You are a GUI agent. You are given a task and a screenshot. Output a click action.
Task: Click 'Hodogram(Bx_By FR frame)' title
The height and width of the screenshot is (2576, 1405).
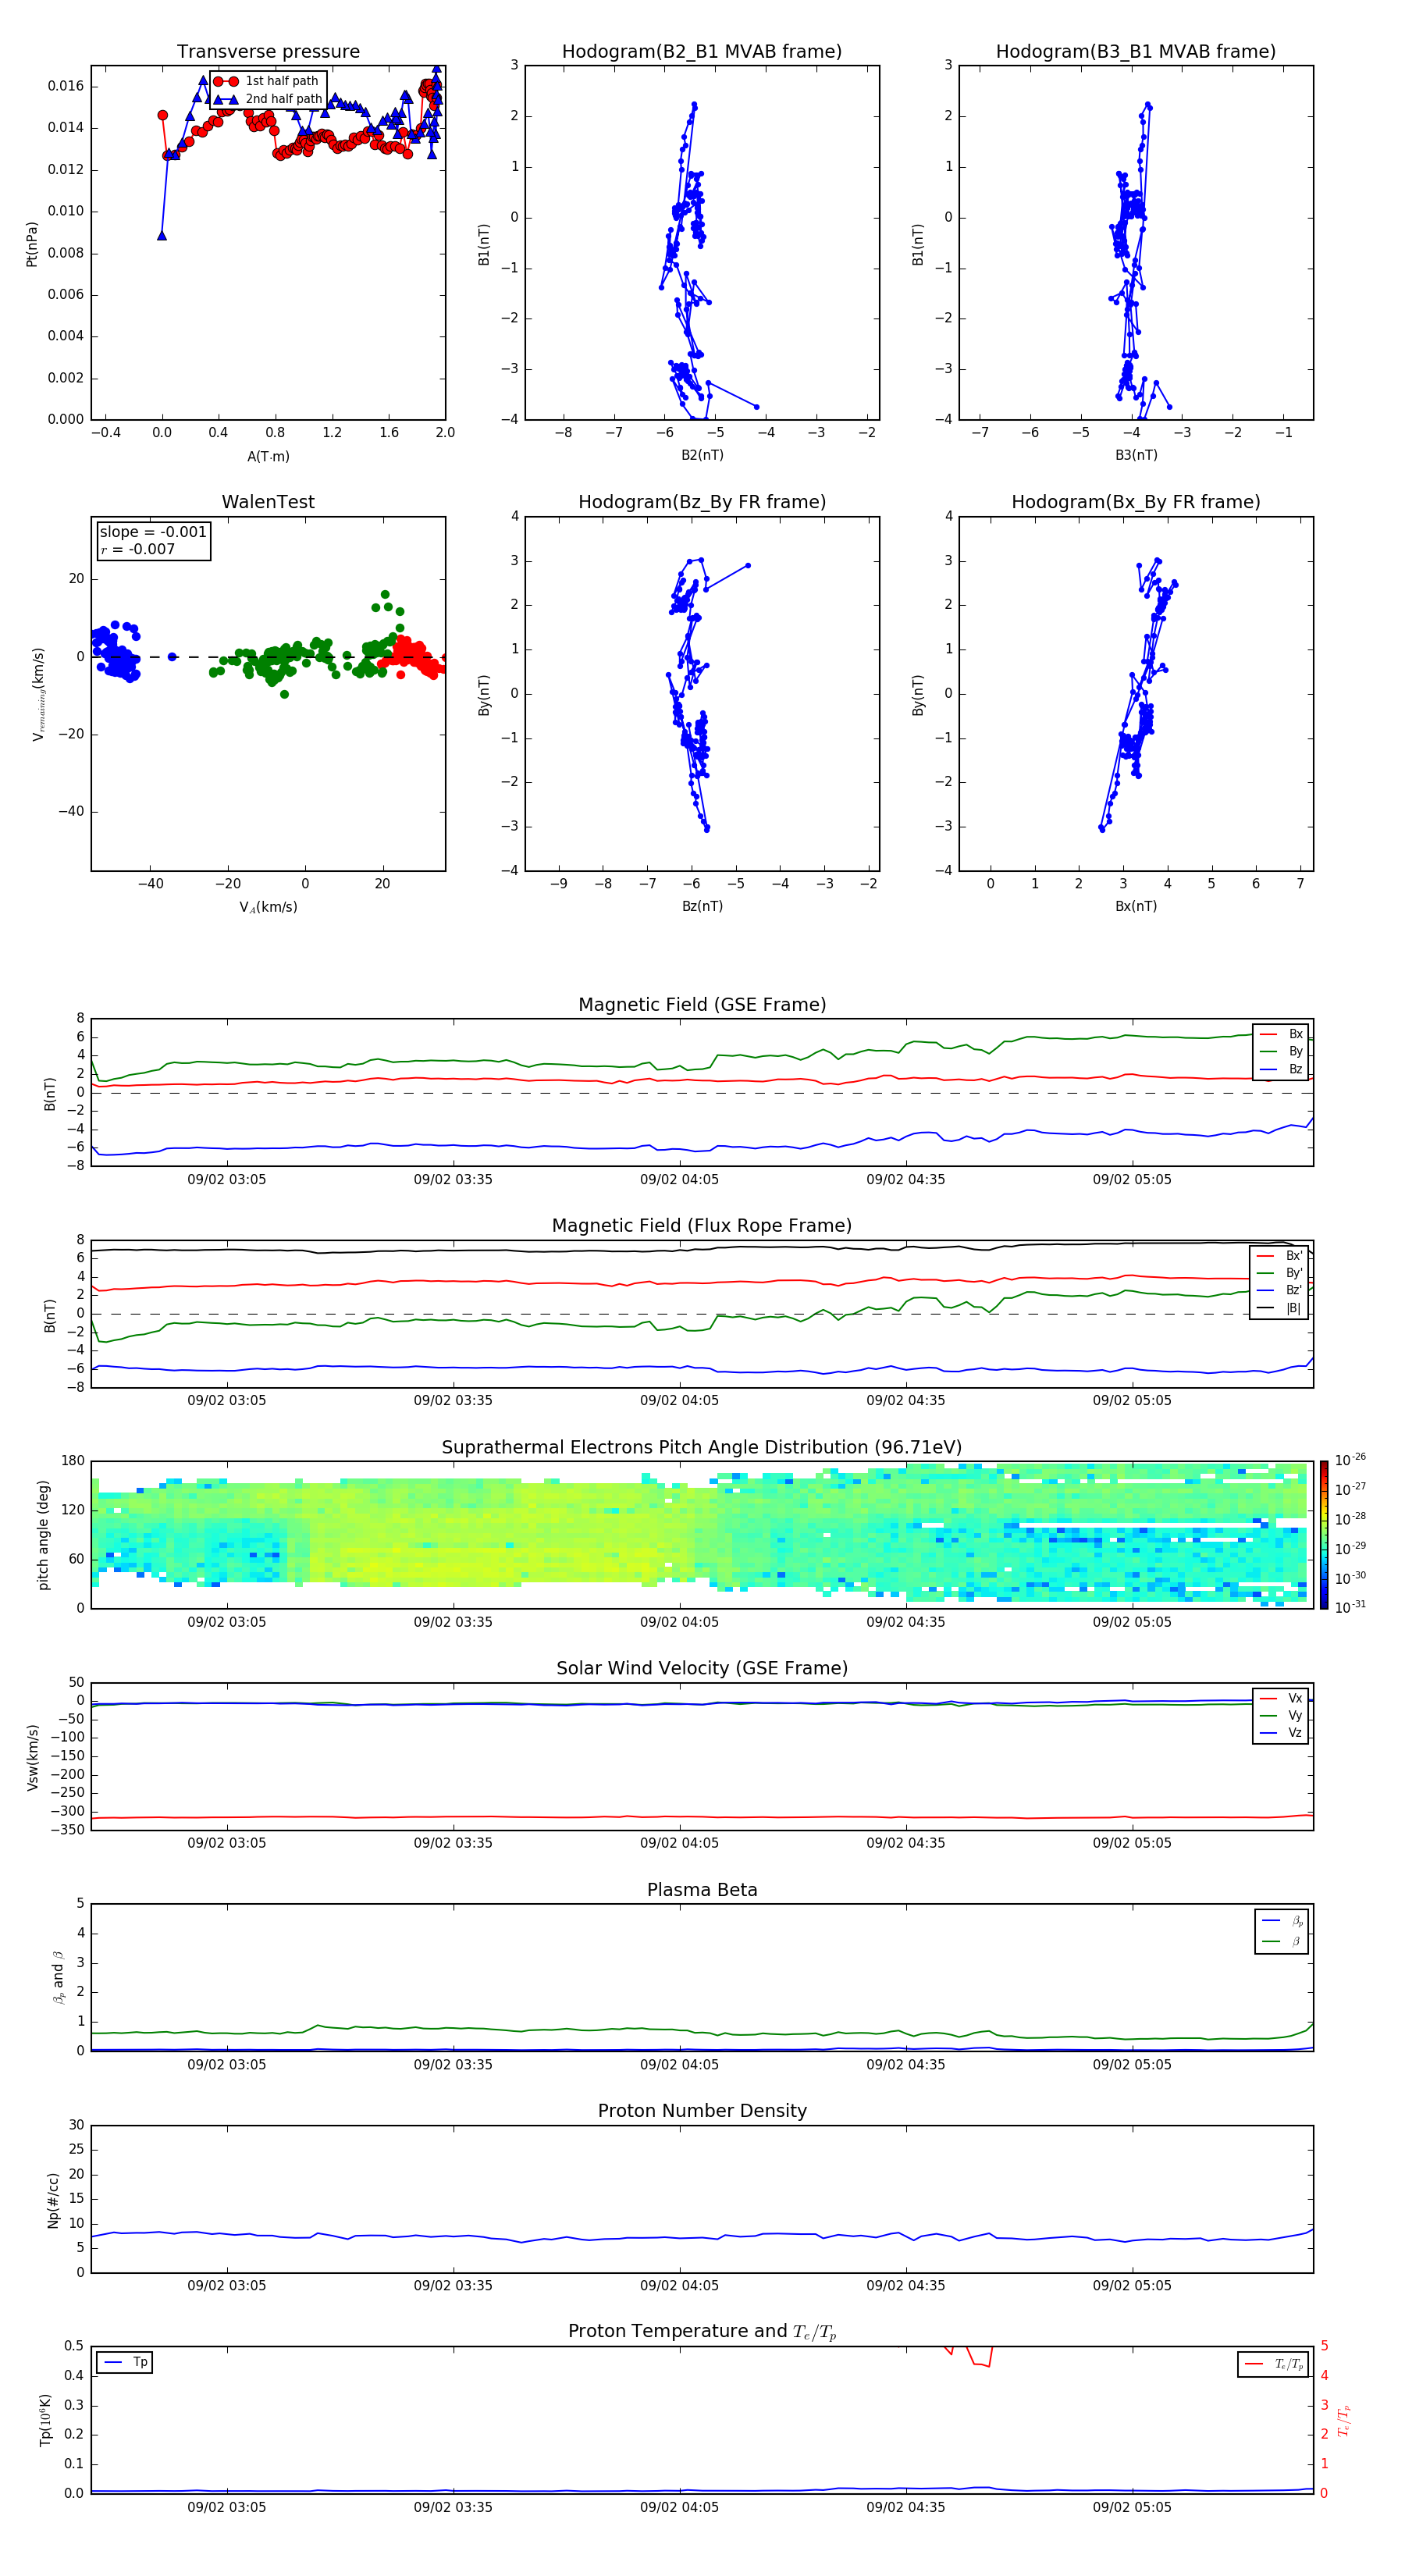pos(1136,502)
